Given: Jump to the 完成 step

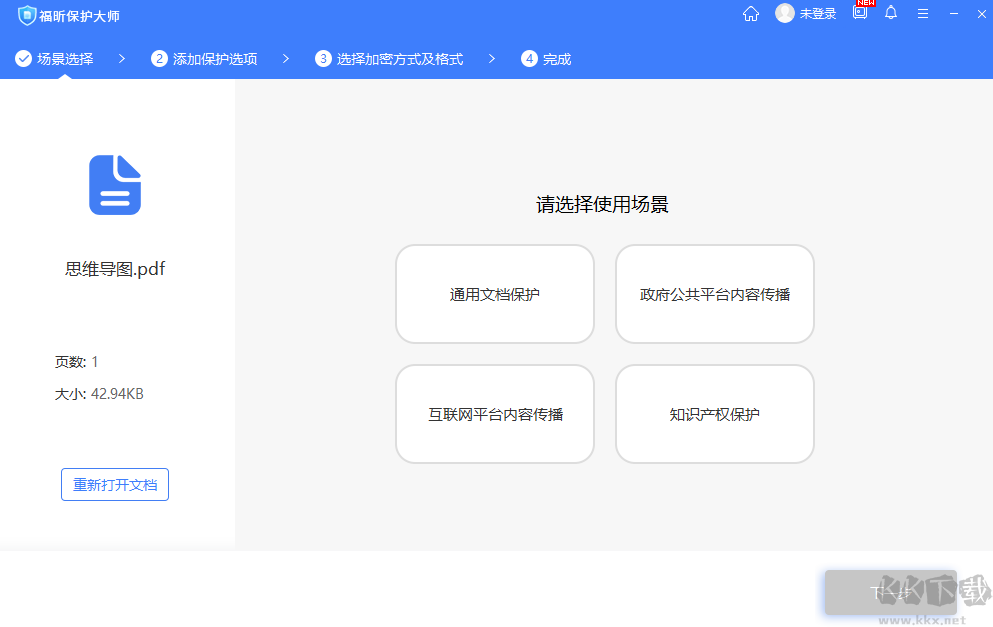Looking at the screenshot, I should (546, 58).
